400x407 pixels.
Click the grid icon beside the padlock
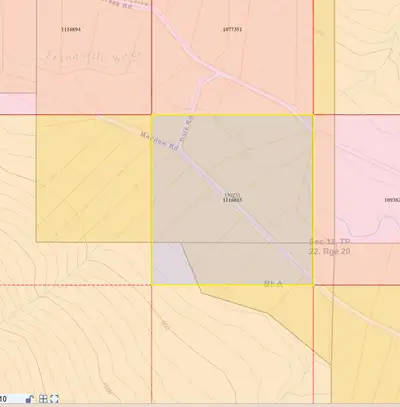pyautogui.click(x=43, y=399)
